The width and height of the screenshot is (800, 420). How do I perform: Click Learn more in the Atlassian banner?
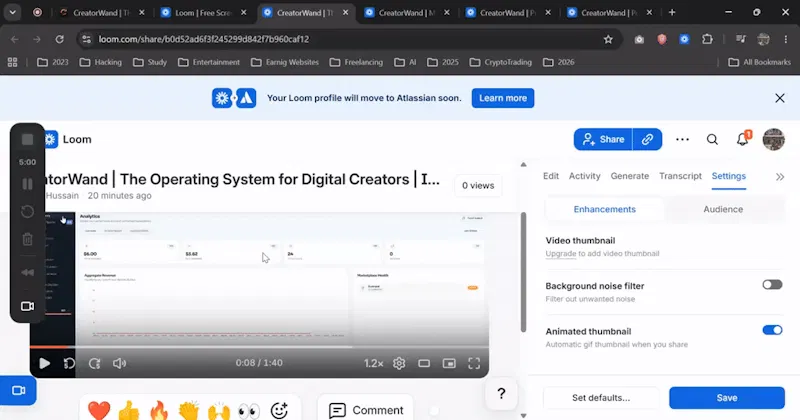[503, 98]
